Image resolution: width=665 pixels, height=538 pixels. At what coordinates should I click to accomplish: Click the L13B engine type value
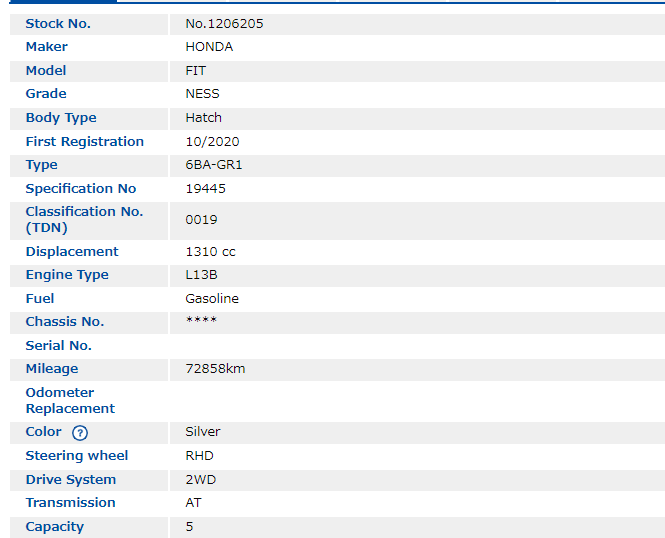tap(202, 275)
